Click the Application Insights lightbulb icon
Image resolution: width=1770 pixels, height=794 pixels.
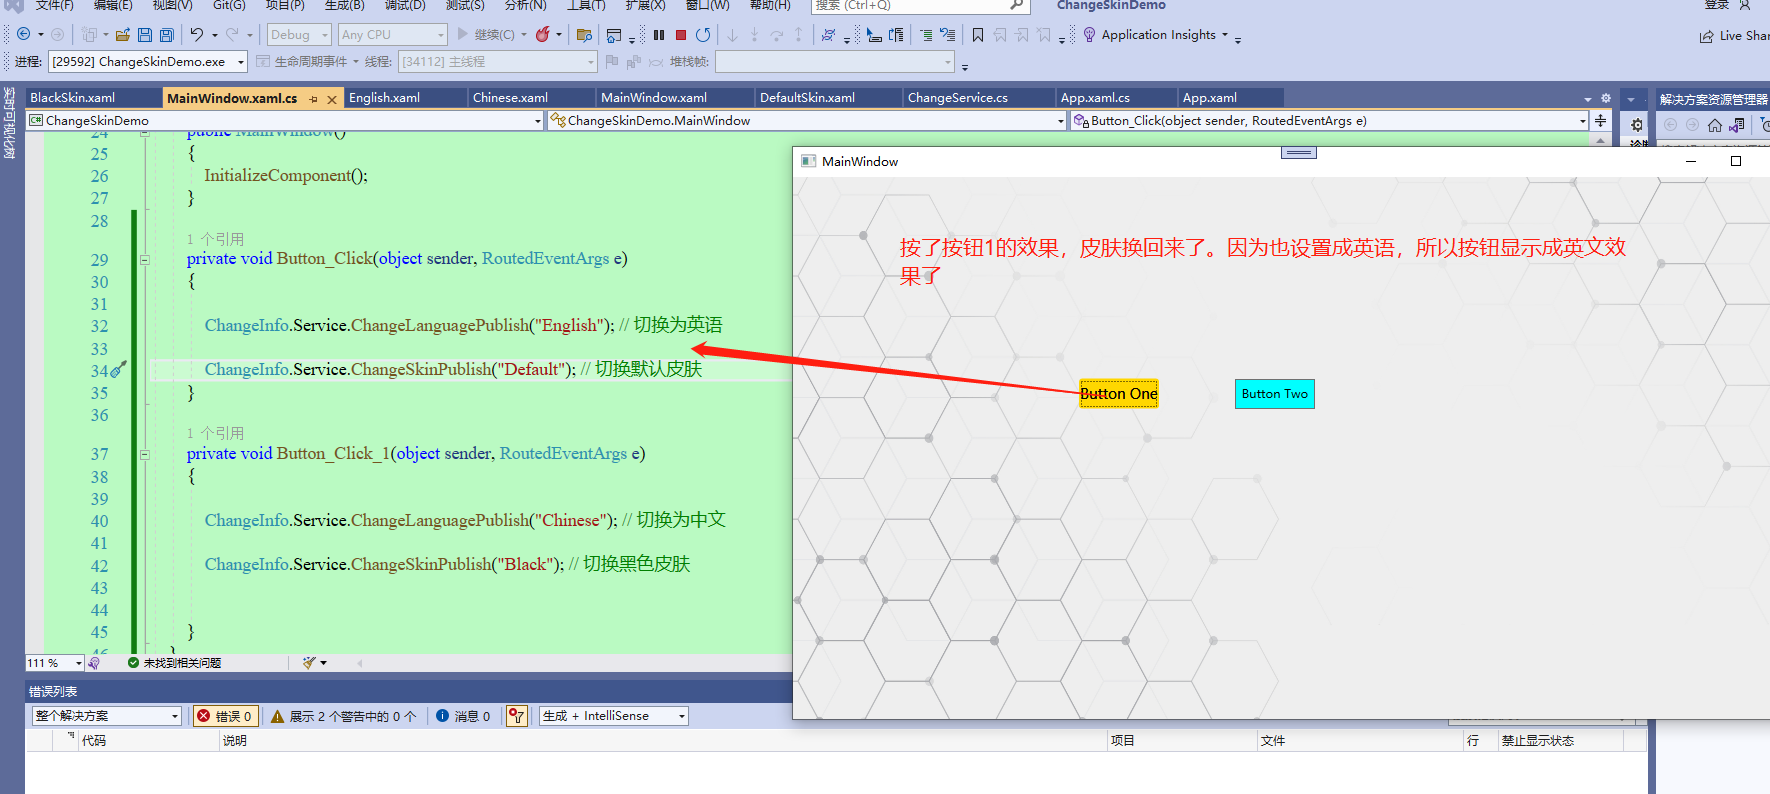[x=1090, y=35]
